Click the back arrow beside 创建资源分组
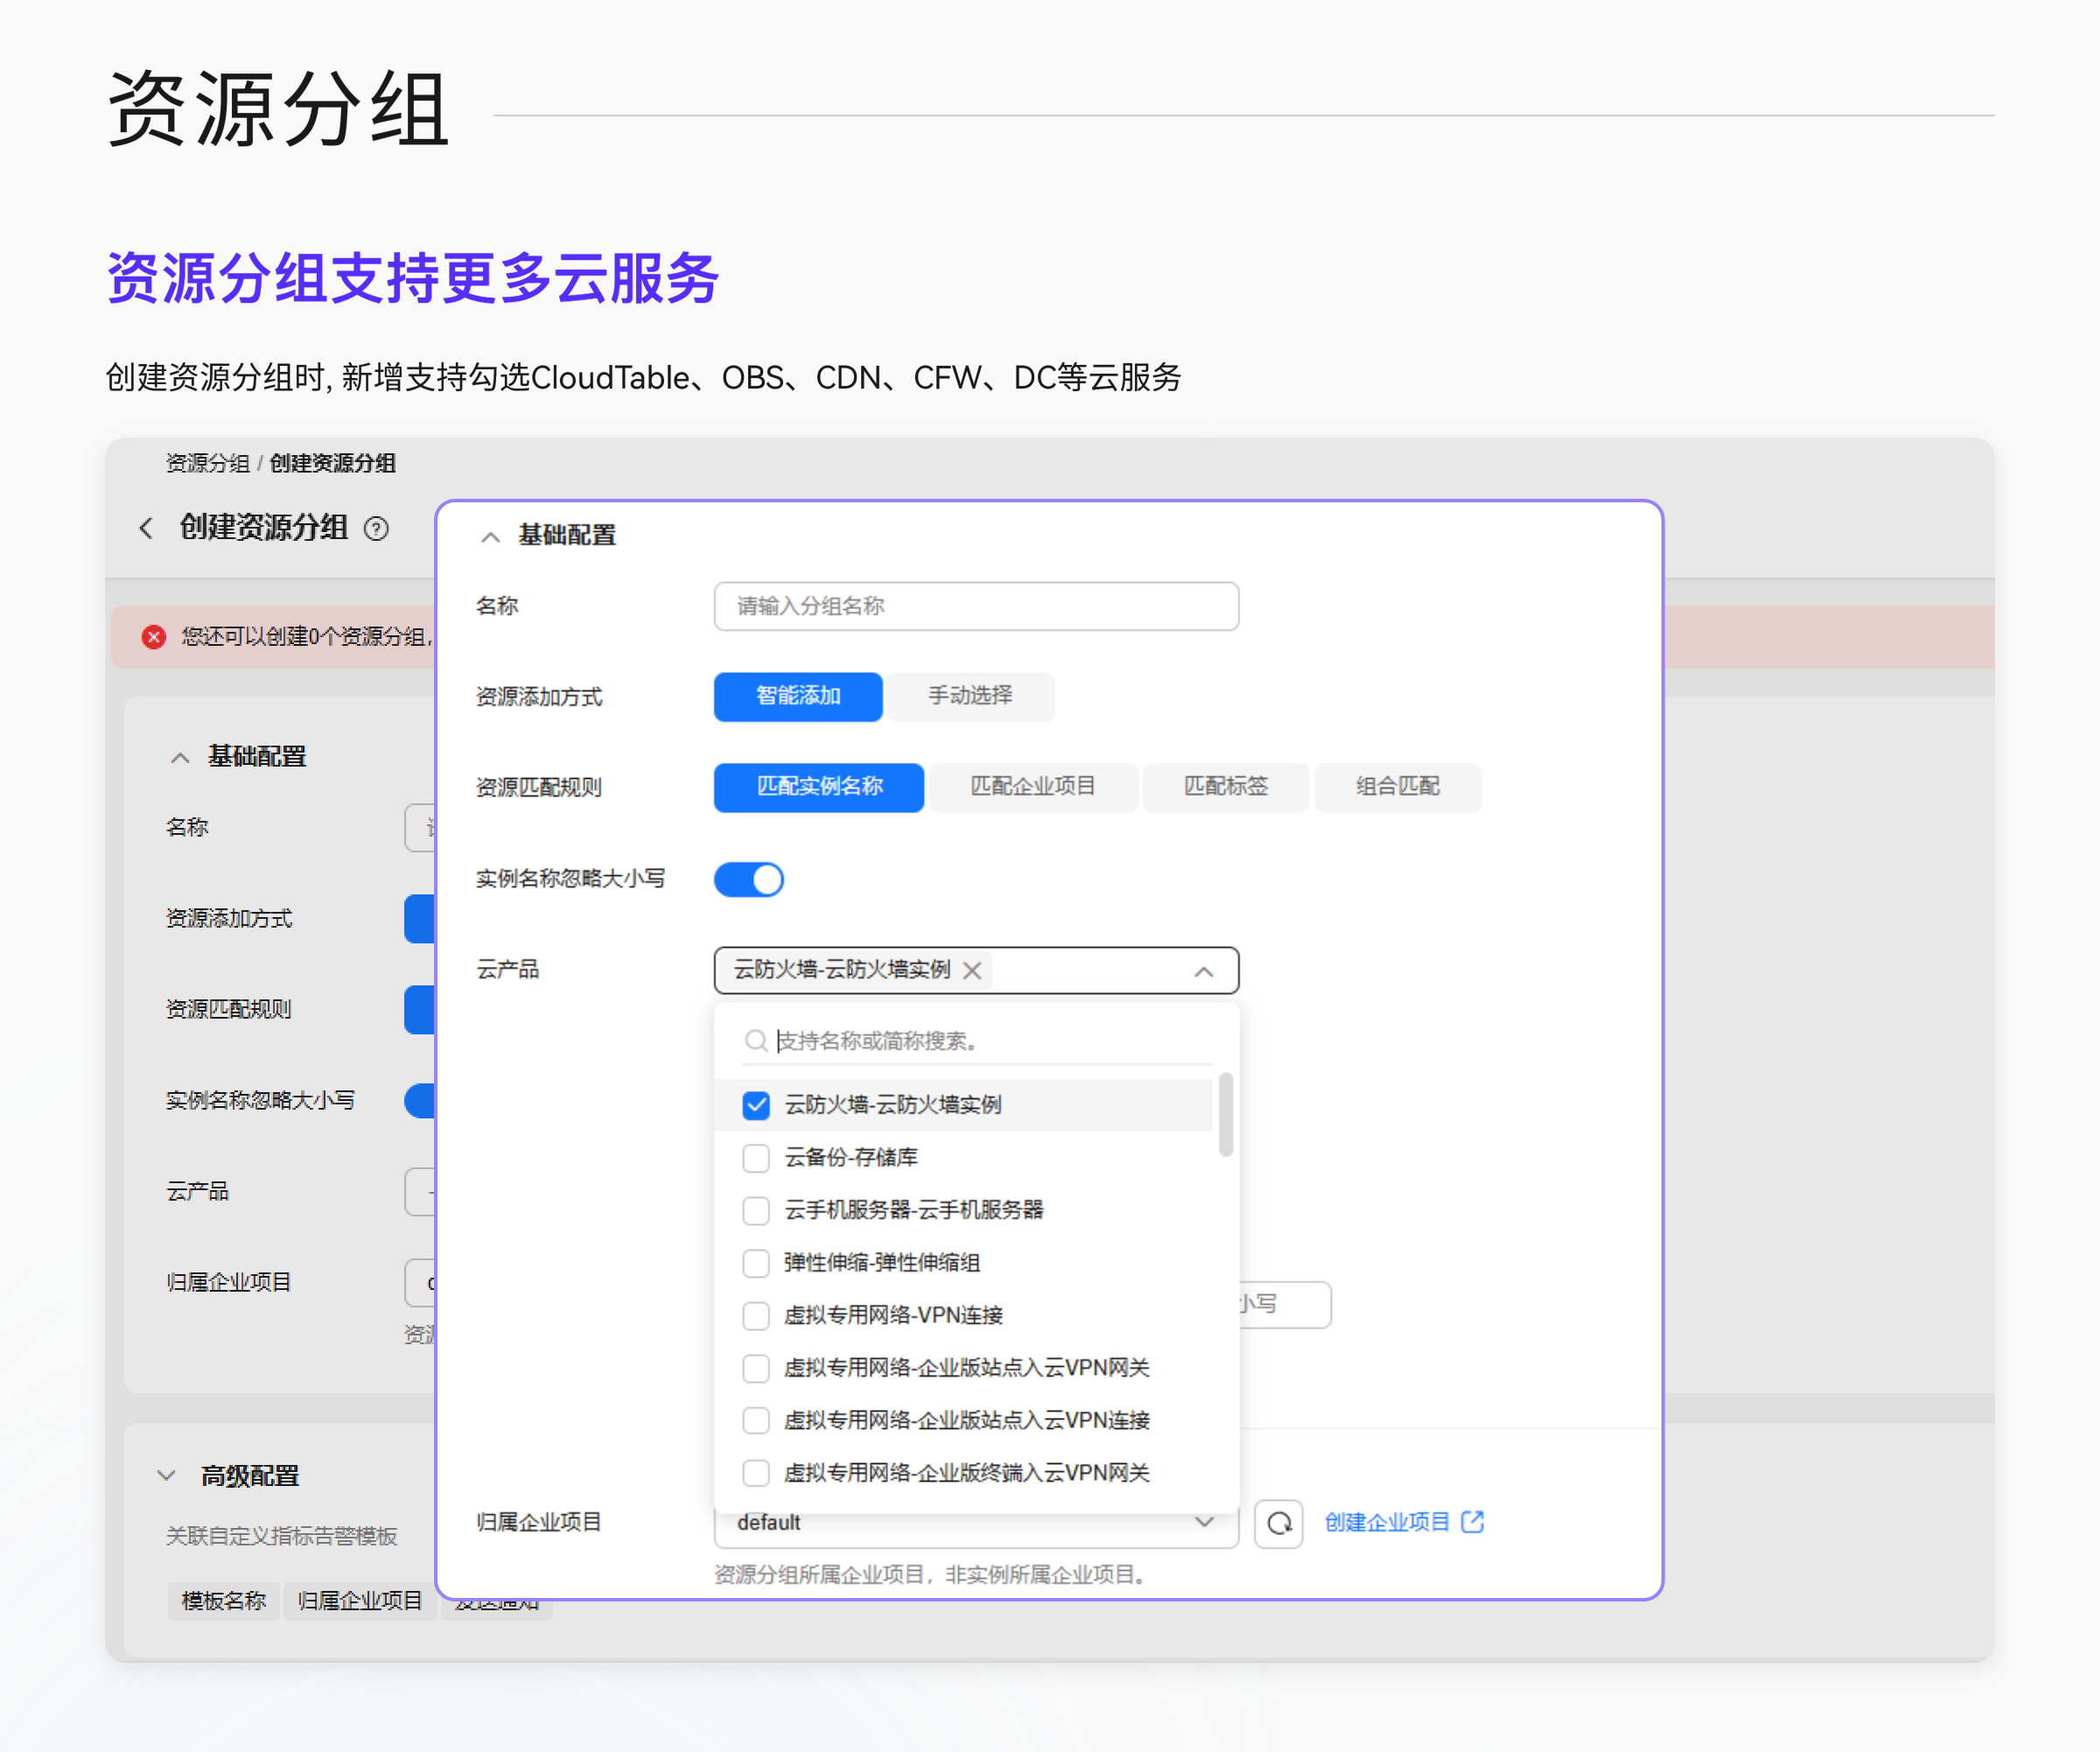This screenshot has height=1752, width=2100. 146,528
